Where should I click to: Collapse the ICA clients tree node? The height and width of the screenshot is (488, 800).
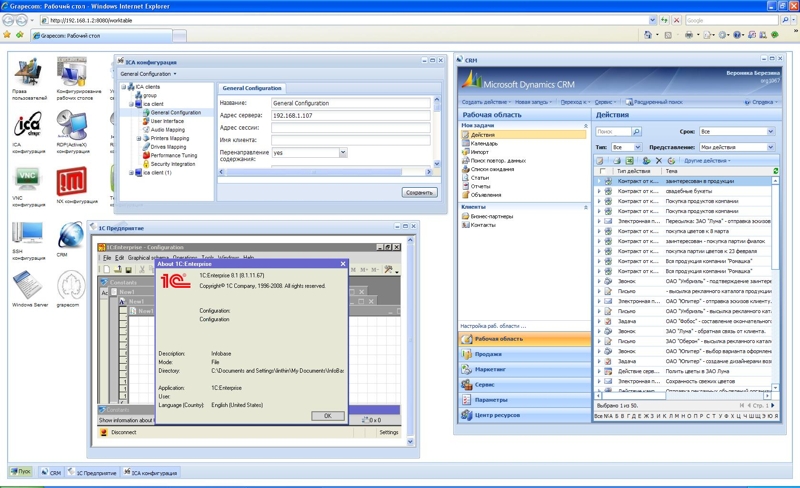click(x=123, y=87)
